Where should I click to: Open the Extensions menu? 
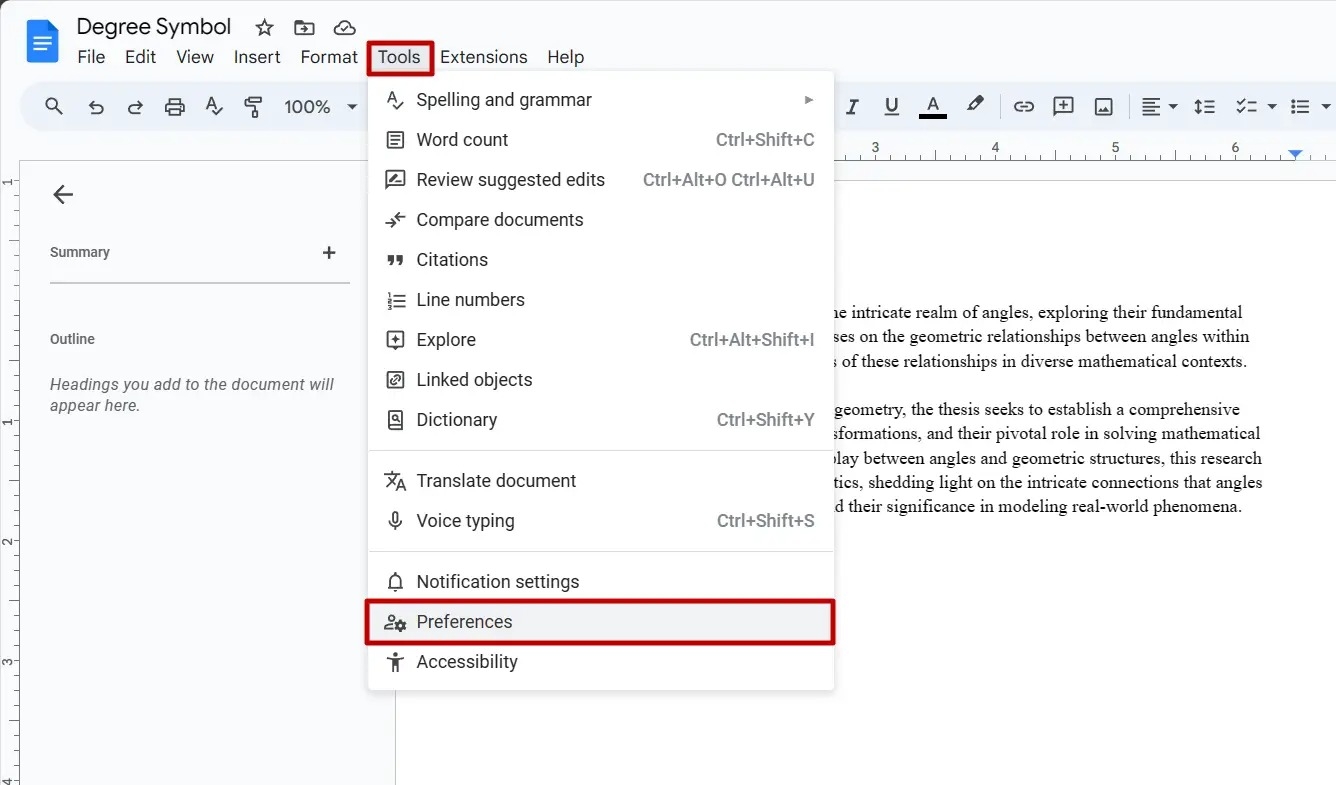[x=483, y=57]
